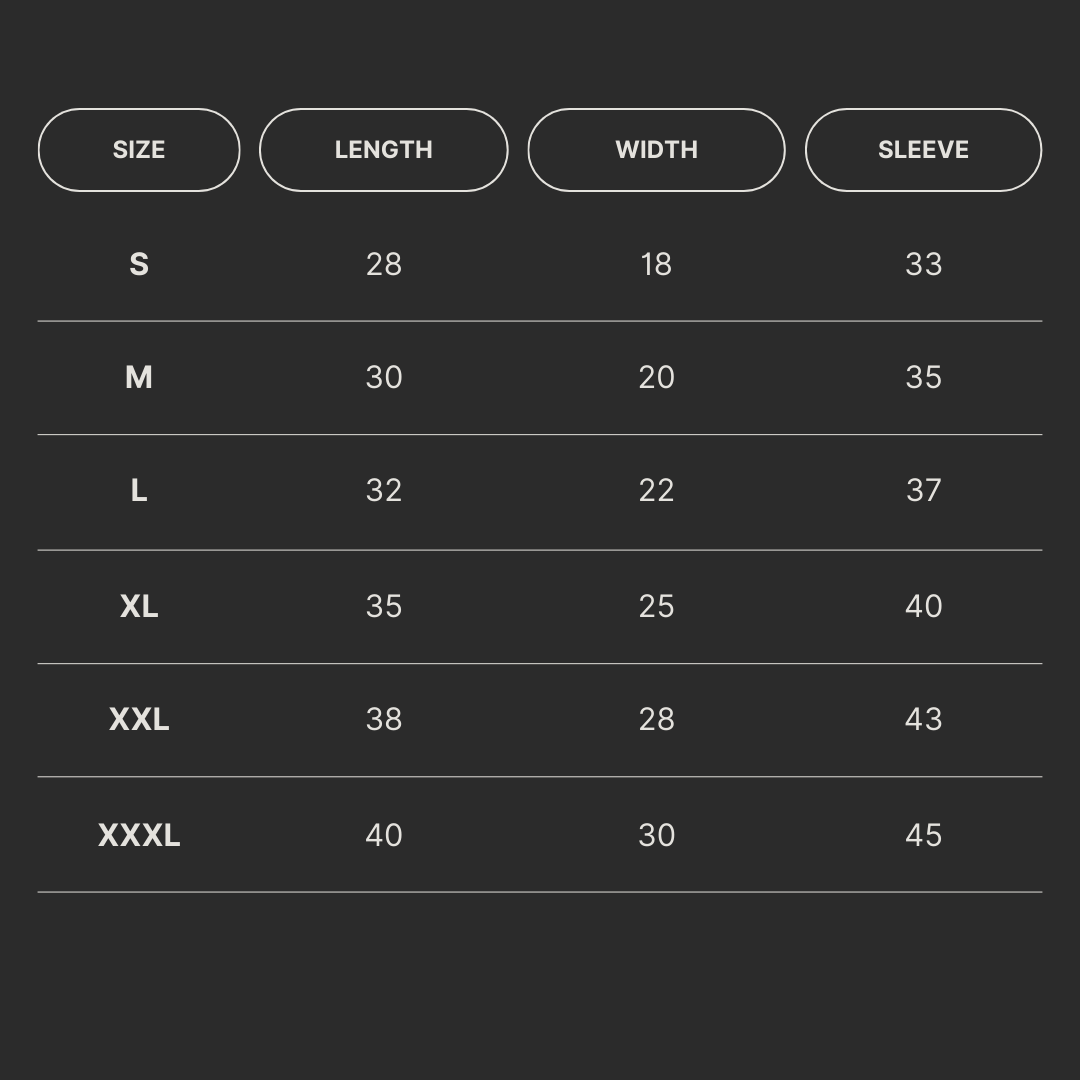Image resolution: width=1080 pixels, height=1080 pixels.
Task: Click the LENGTH column header pill
Action: 383,150
